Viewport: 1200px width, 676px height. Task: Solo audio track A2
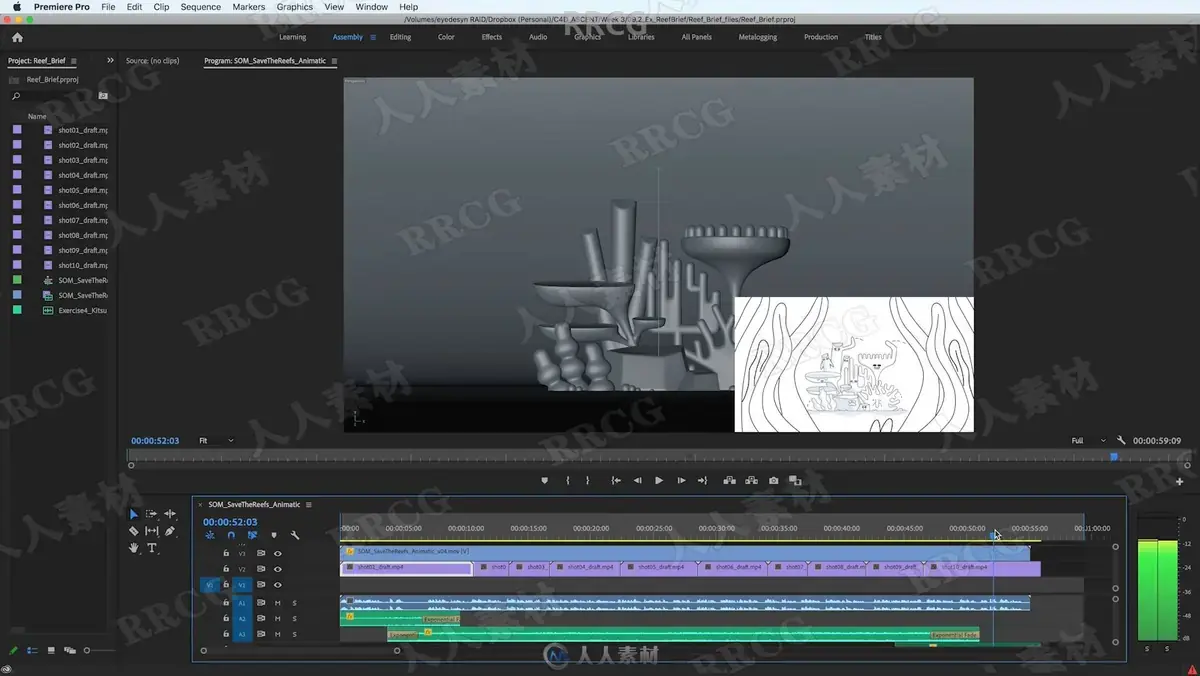point(294,618)
